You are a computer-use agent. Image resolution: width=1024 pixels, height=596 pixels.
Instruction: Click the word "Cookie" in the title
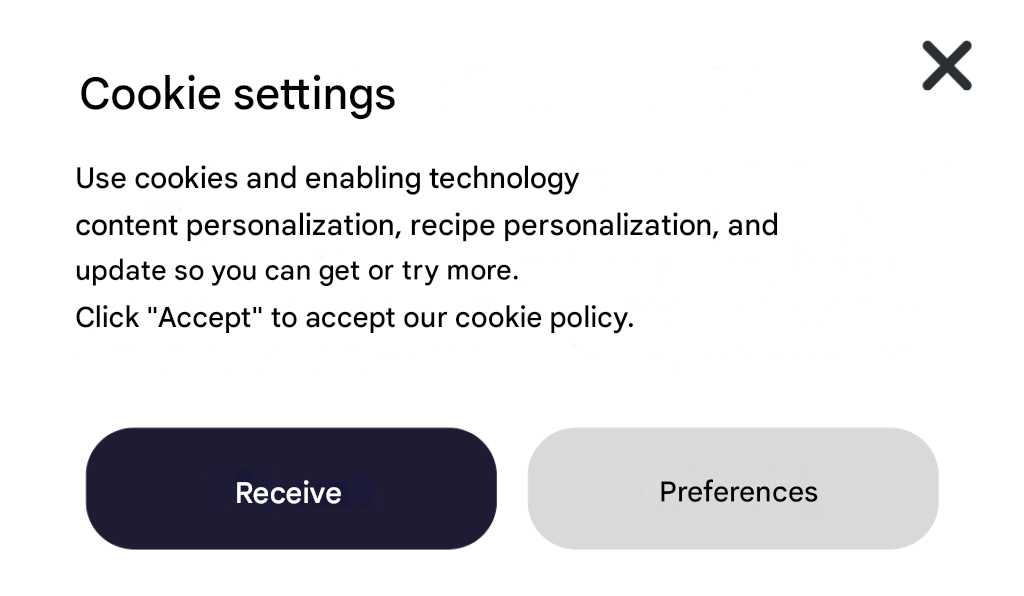[149, 94]
